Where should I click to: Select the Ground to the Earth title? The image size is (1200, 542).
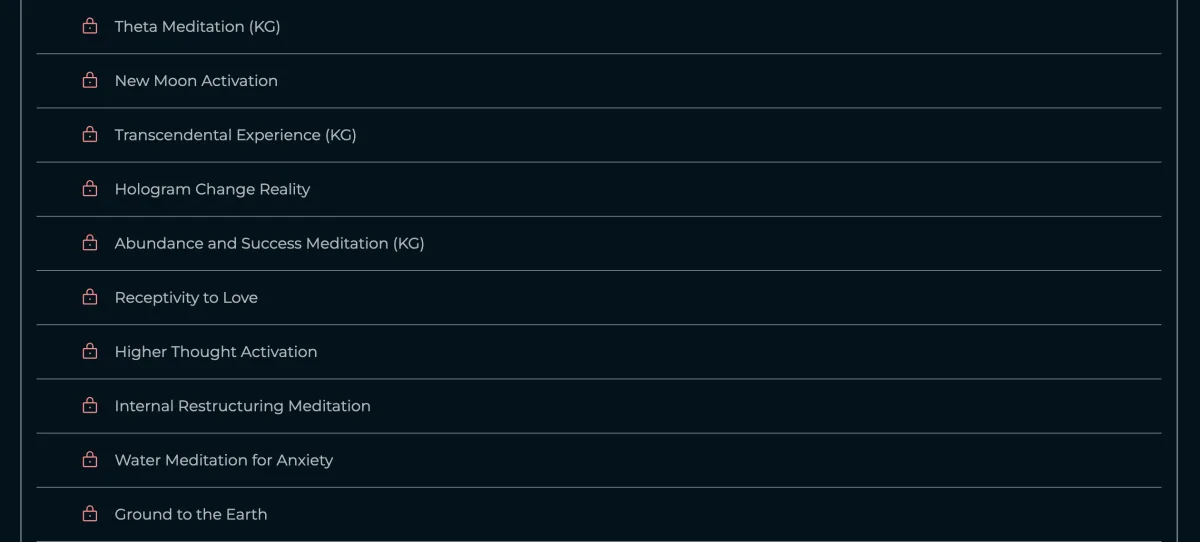[191, 514]
